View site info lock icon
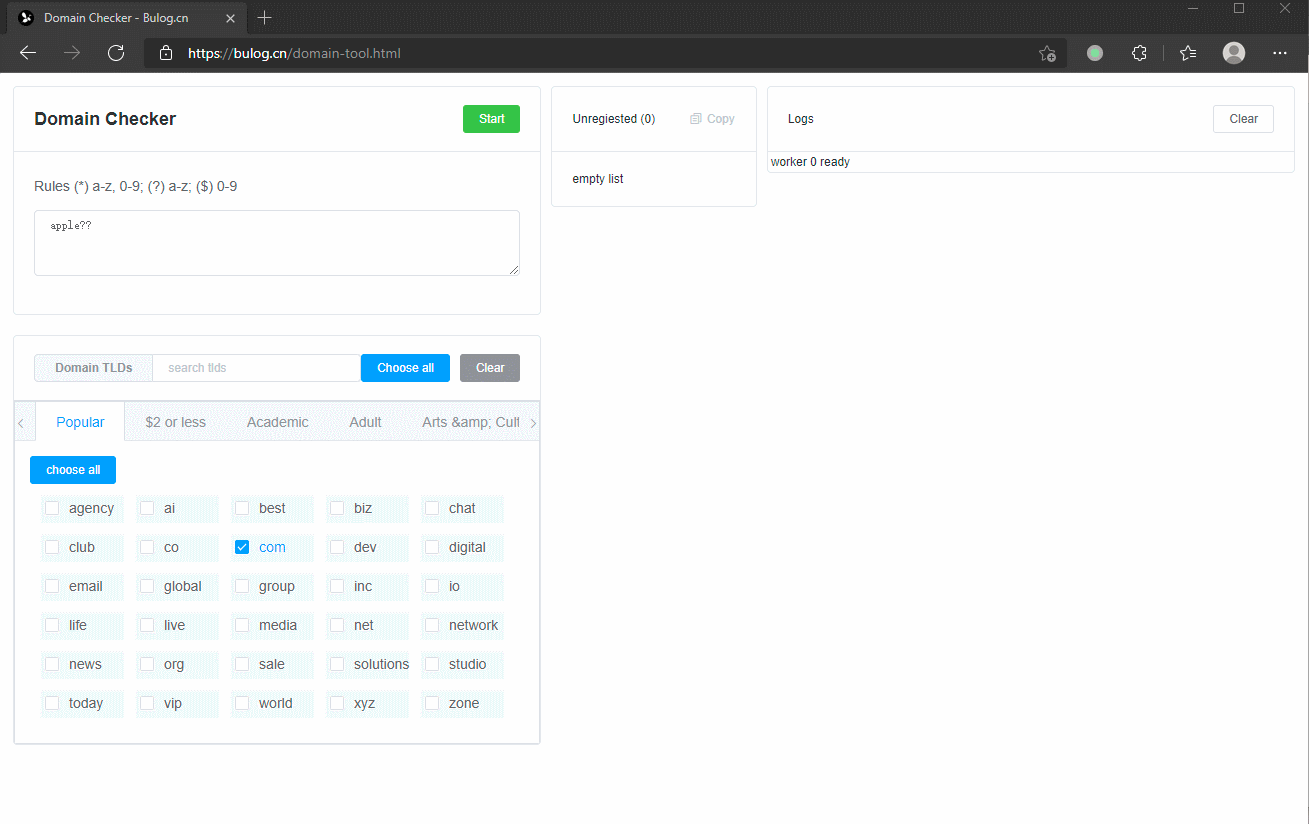 [x=166, y=53]
